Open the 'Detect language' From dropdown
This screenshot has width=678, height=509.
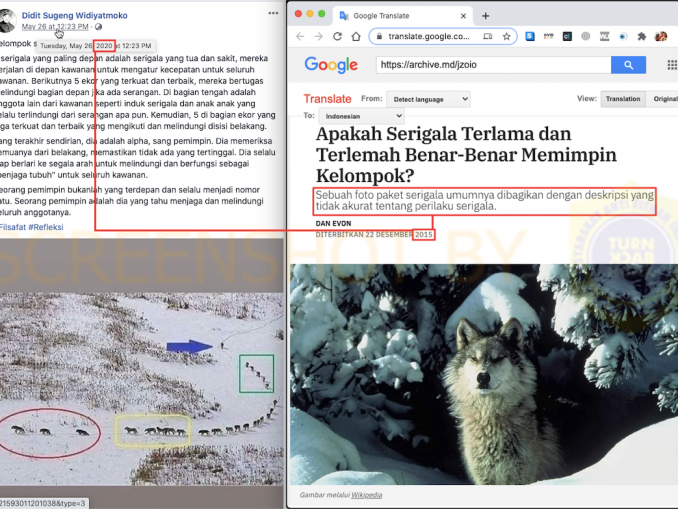(428, 99)
